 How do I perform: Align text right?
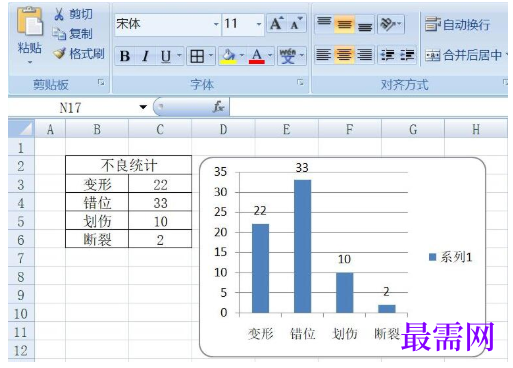click(x=365, y=55)
